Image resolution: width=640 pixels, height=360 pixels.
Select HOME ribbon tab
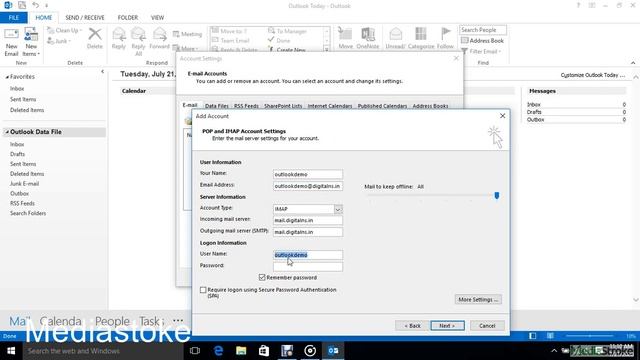point(44,18)
